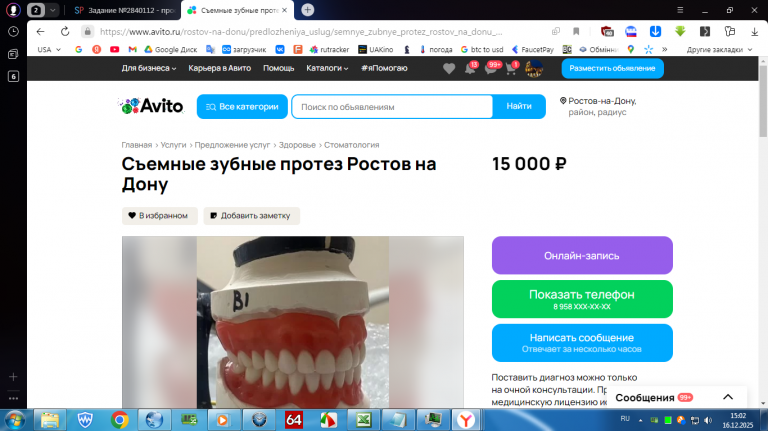Close the 'Съемные зубные протез' tab
768x431 pixels.
point(285,10)
